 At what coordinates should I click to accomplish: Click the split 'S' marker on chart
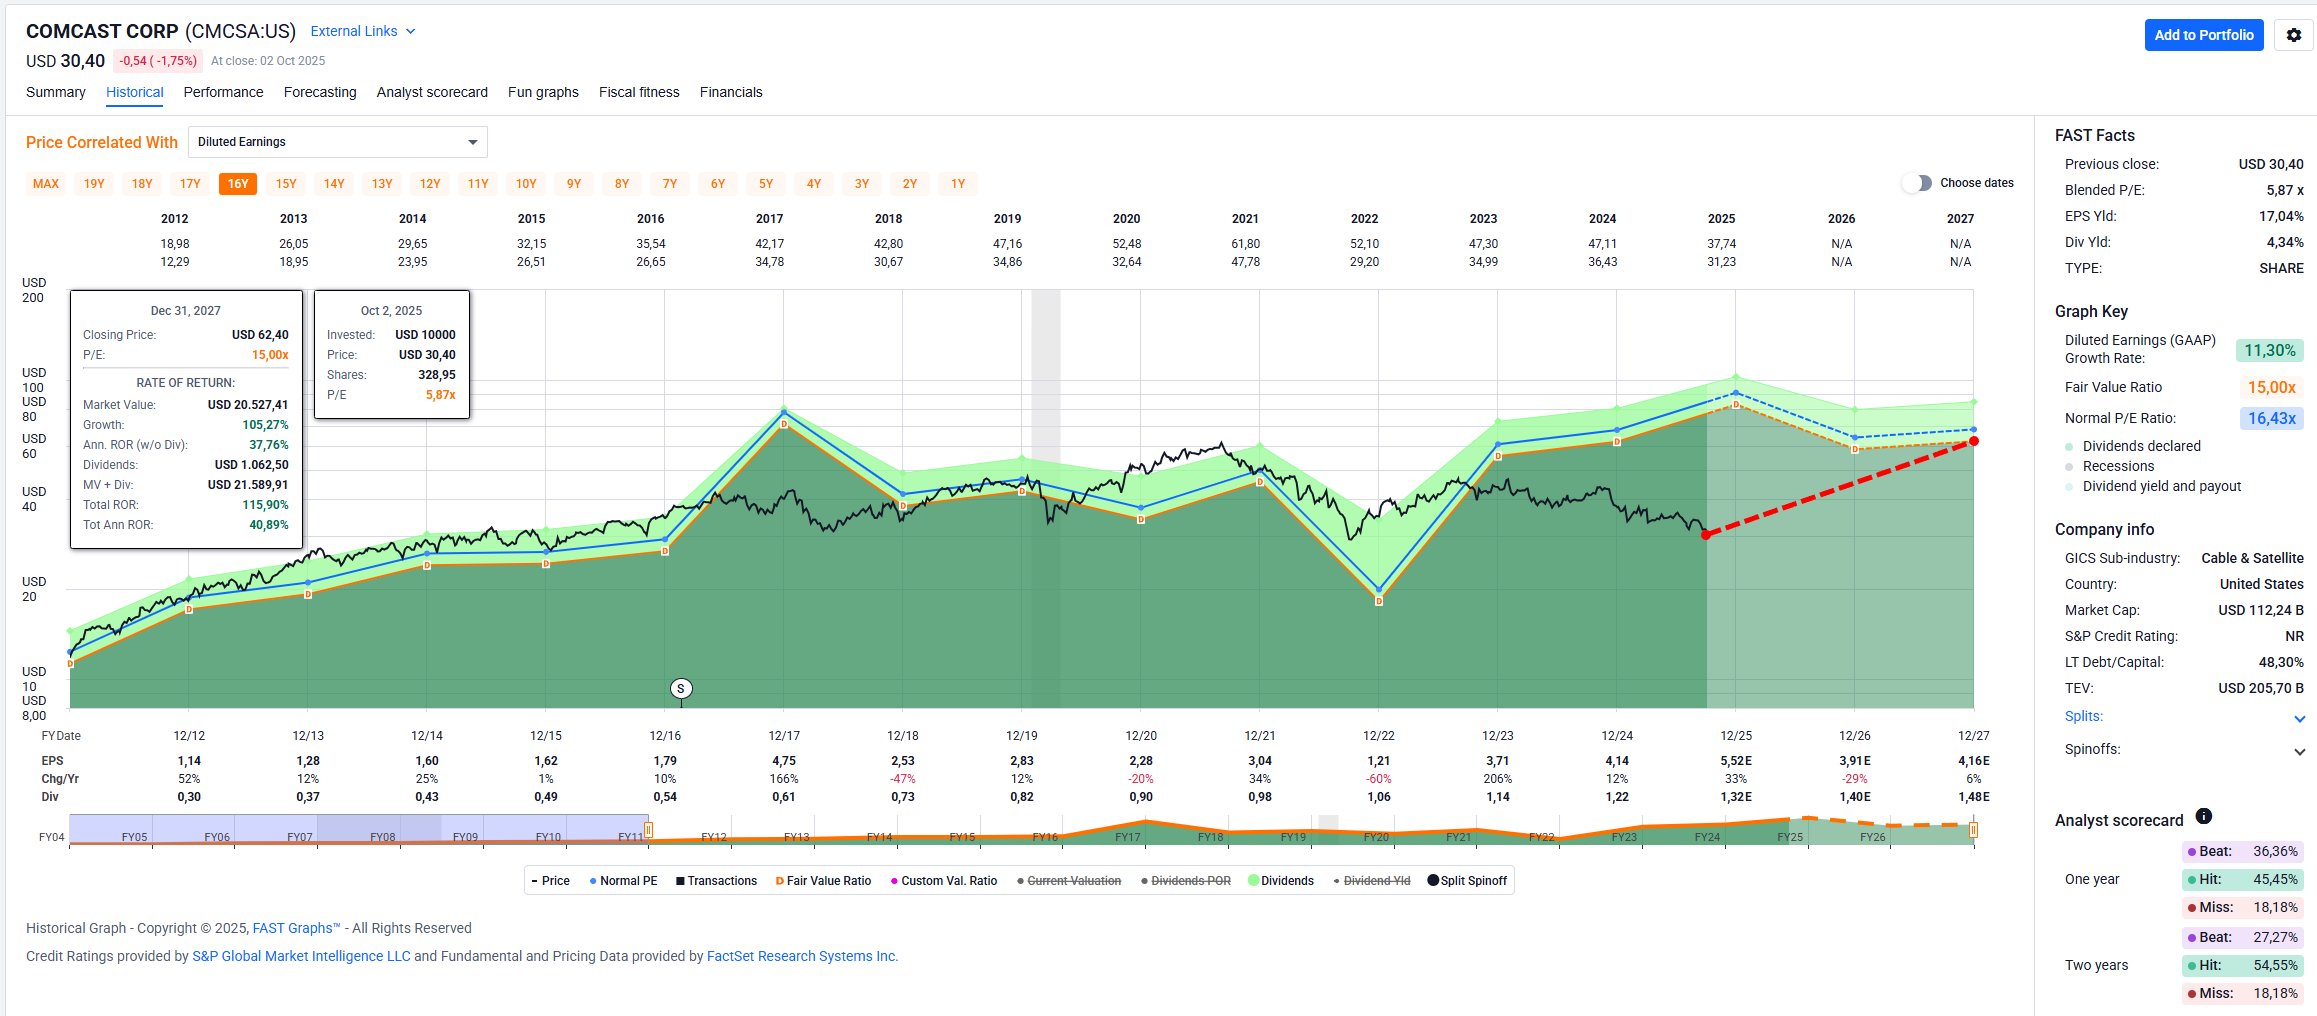[x=681, y=688]
